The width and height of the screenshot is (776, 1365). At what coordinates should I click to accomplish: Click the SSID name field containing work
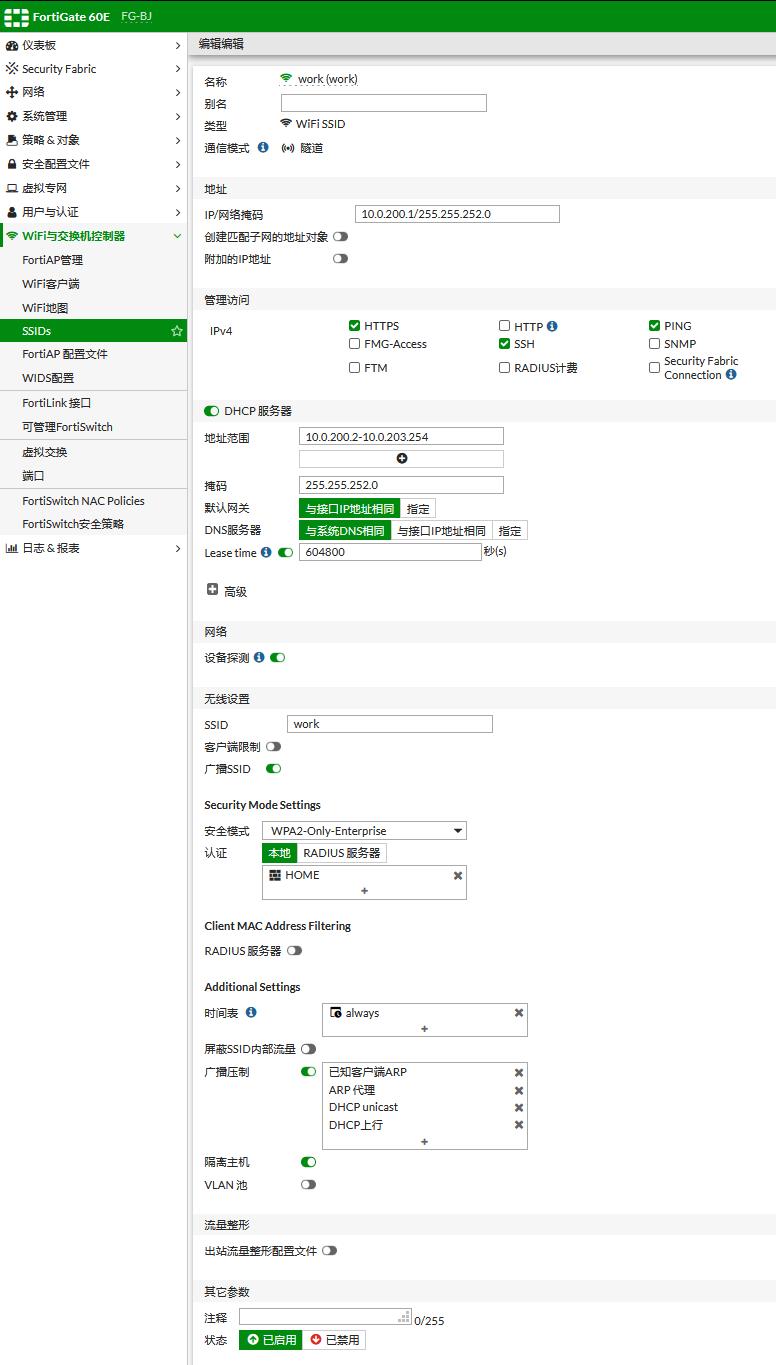tap(390, 724)
